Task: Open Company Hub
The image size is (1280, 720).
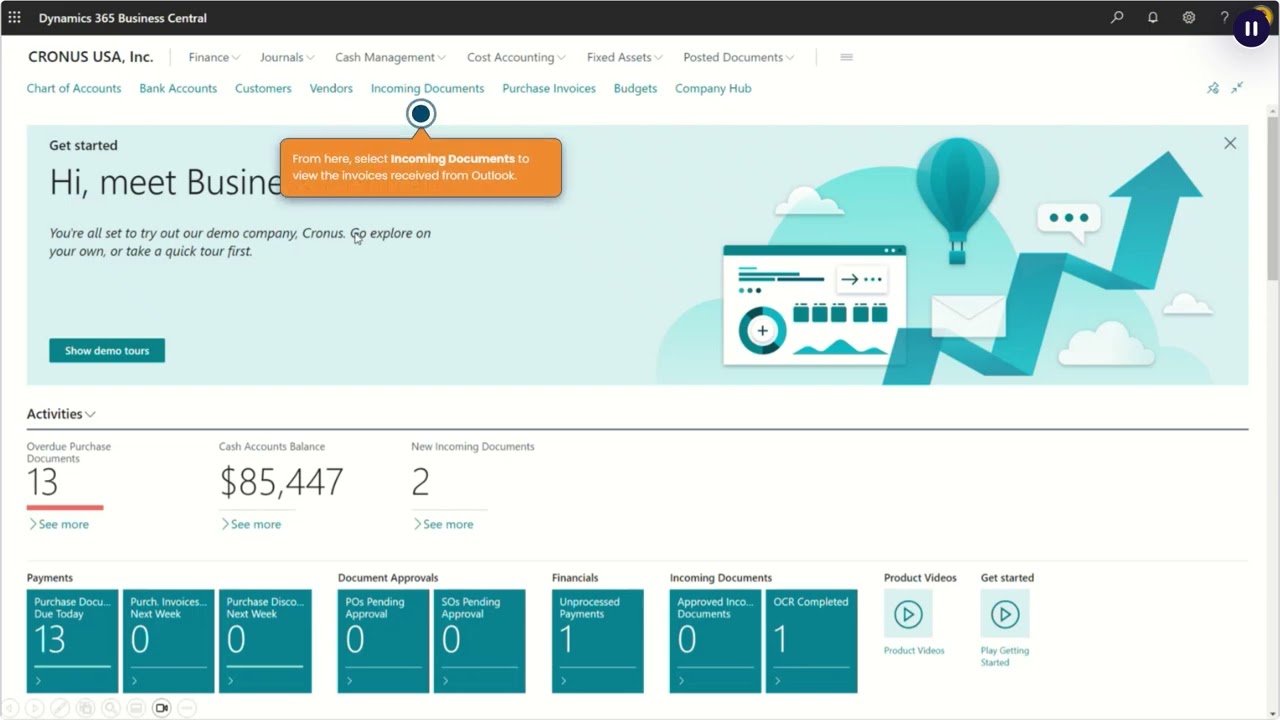Action: coord(713,88)
